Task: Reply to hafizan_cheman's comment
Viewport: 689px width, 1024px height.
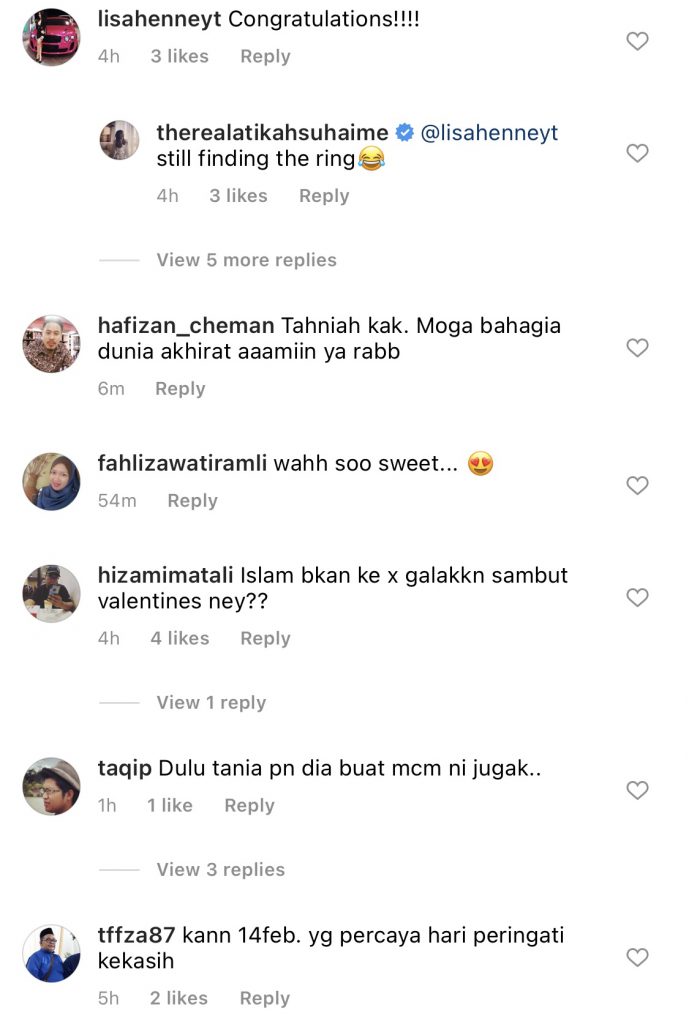Action: click(x=180, y=389)
